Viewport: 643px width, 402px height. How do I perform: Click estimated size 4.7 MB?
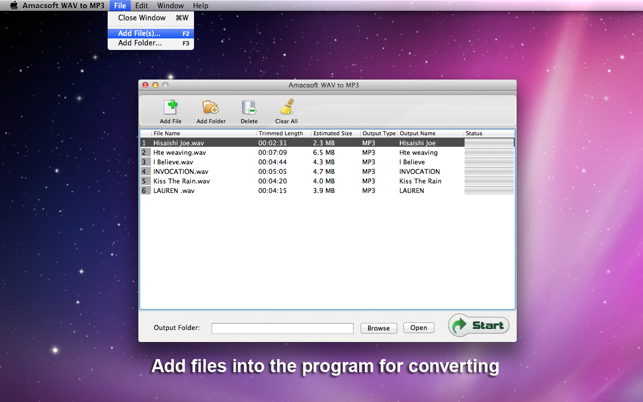click(x=324, y=171)
